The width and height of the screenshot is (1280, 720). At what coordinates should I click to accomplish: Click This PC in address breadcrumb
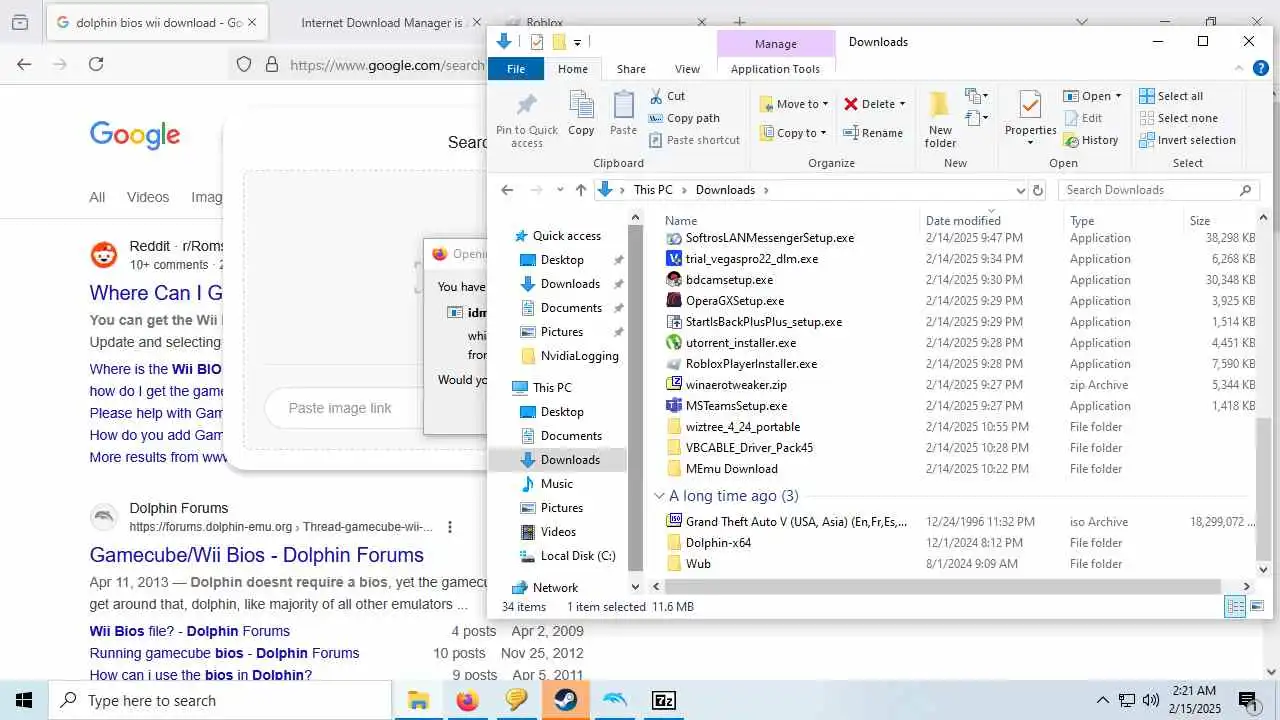pyautogui.click(x=653, y=190)
